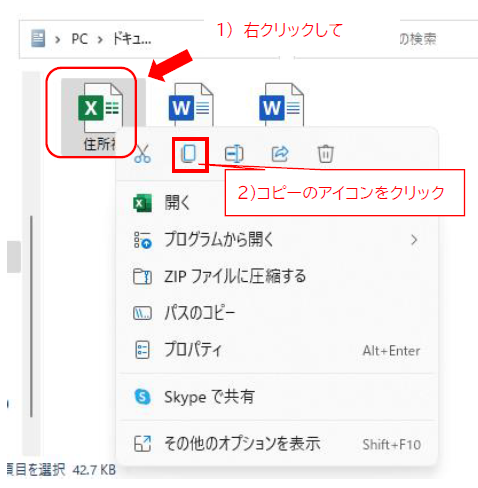Select the second Word document file
This screenshot has height=488, width=478.
pos(281,105)
